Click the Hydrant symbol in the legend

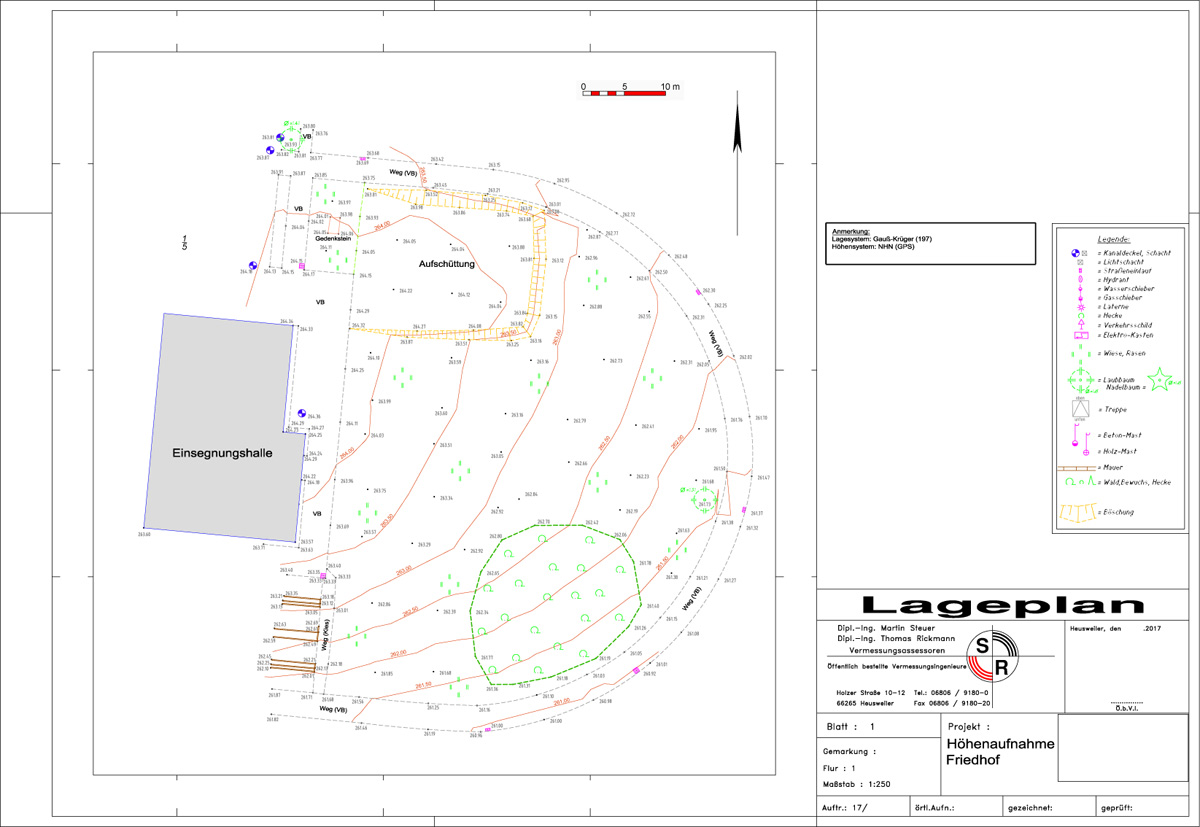point(1081,279)
